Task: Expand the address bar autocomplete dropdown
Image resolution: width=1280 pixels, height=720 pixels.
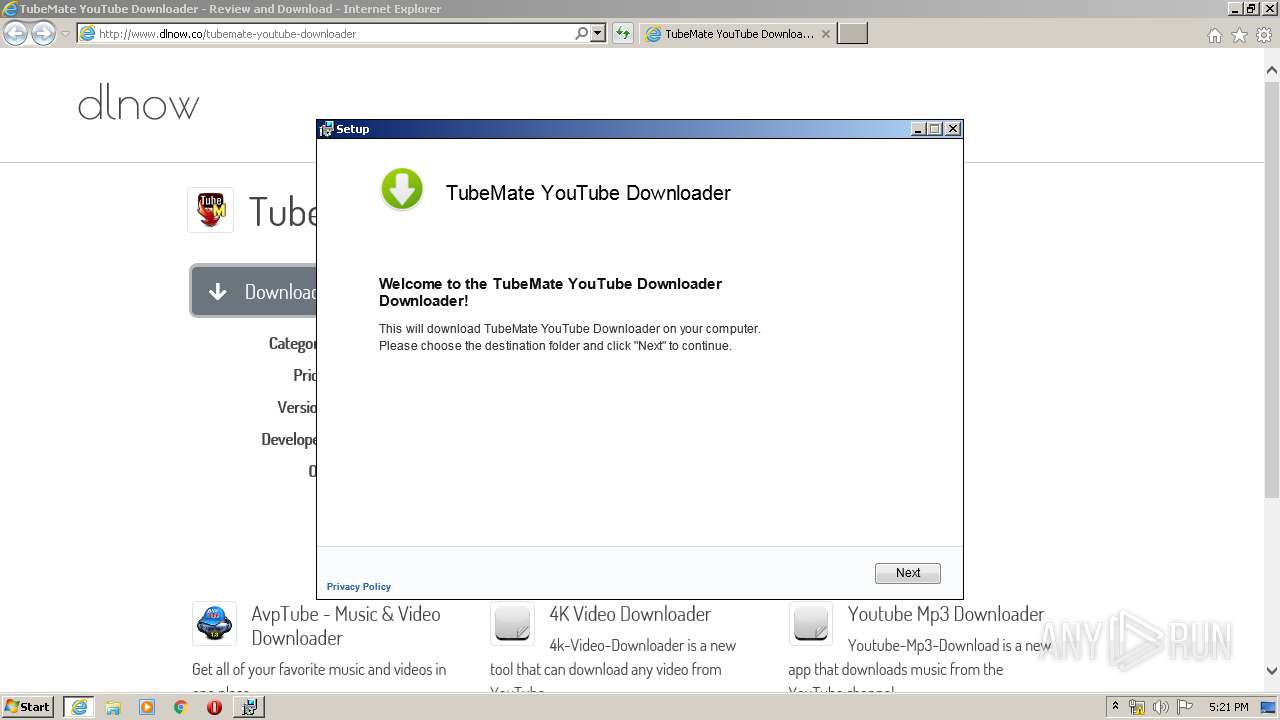Action: pyautogui.click(x=598, y=33)
